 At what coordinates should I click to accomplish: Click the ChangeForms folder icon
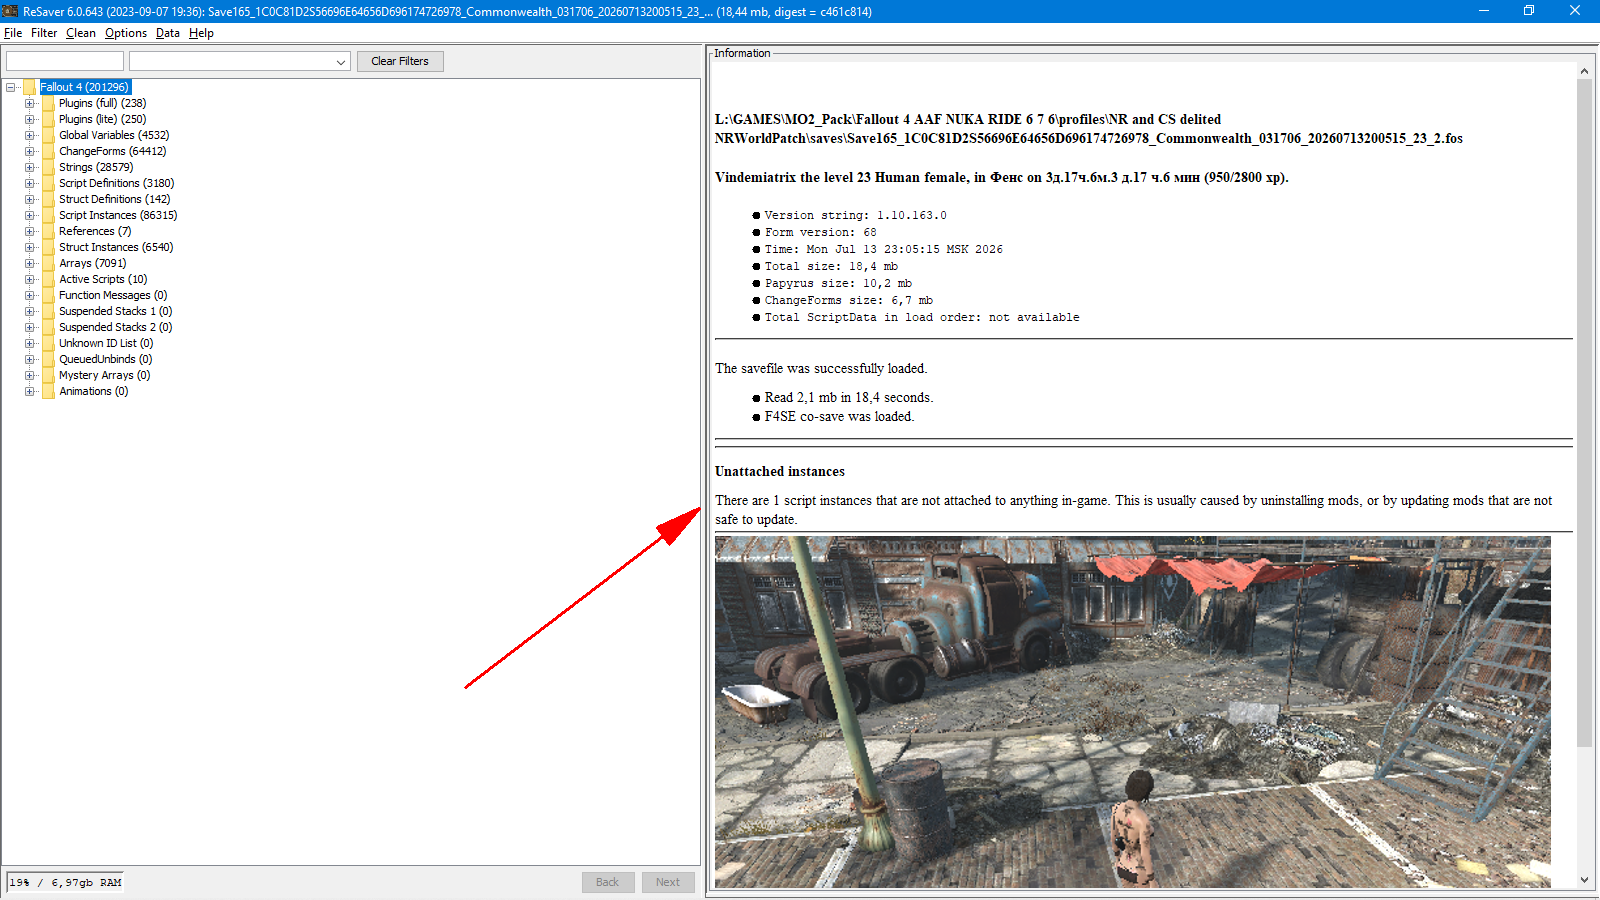[49, 151]
